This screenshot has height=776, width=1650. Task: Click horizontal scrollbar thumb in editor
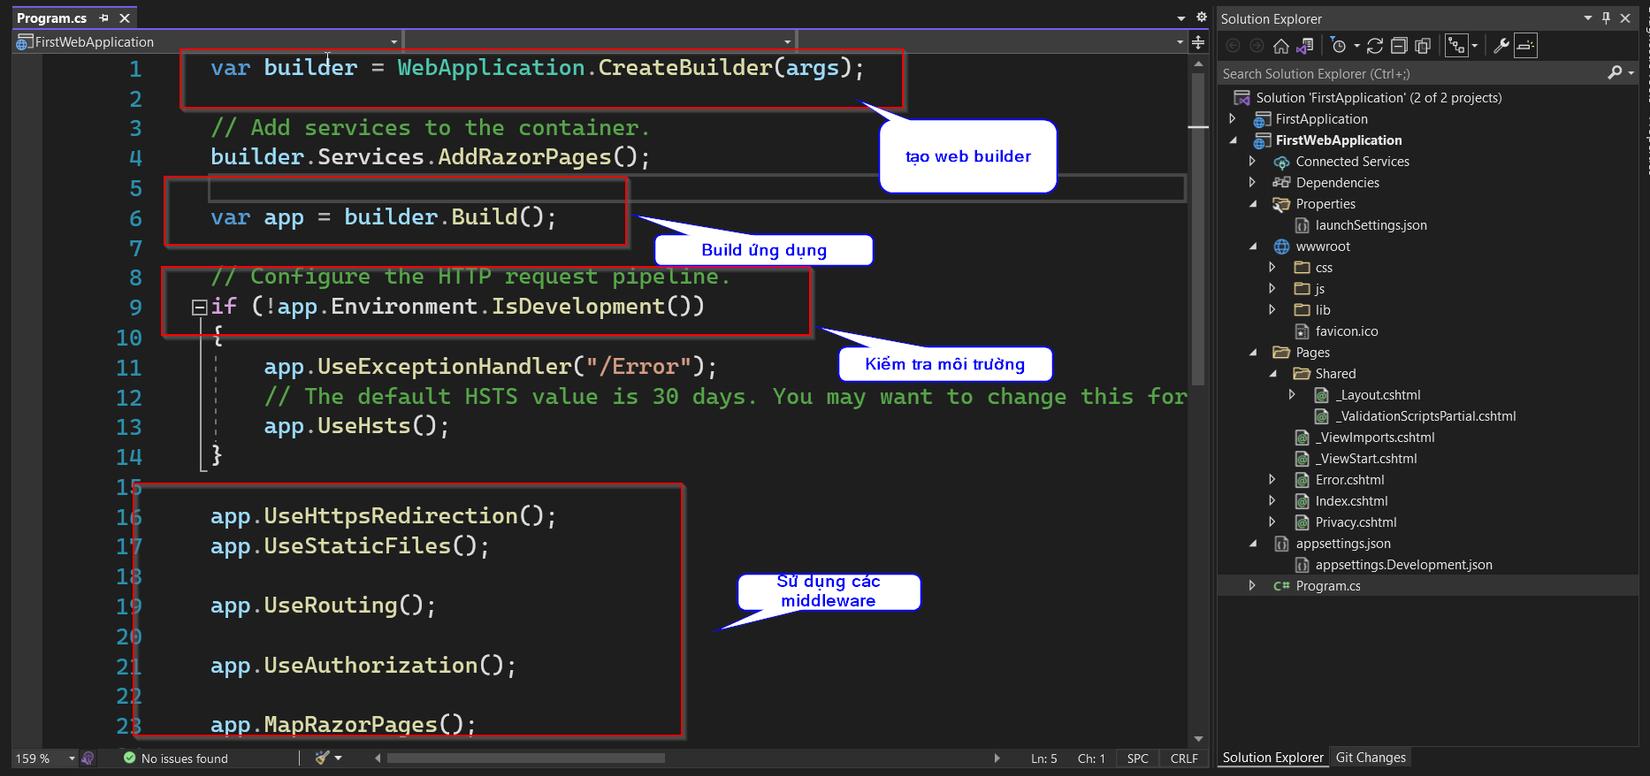[x=526, y=758]
